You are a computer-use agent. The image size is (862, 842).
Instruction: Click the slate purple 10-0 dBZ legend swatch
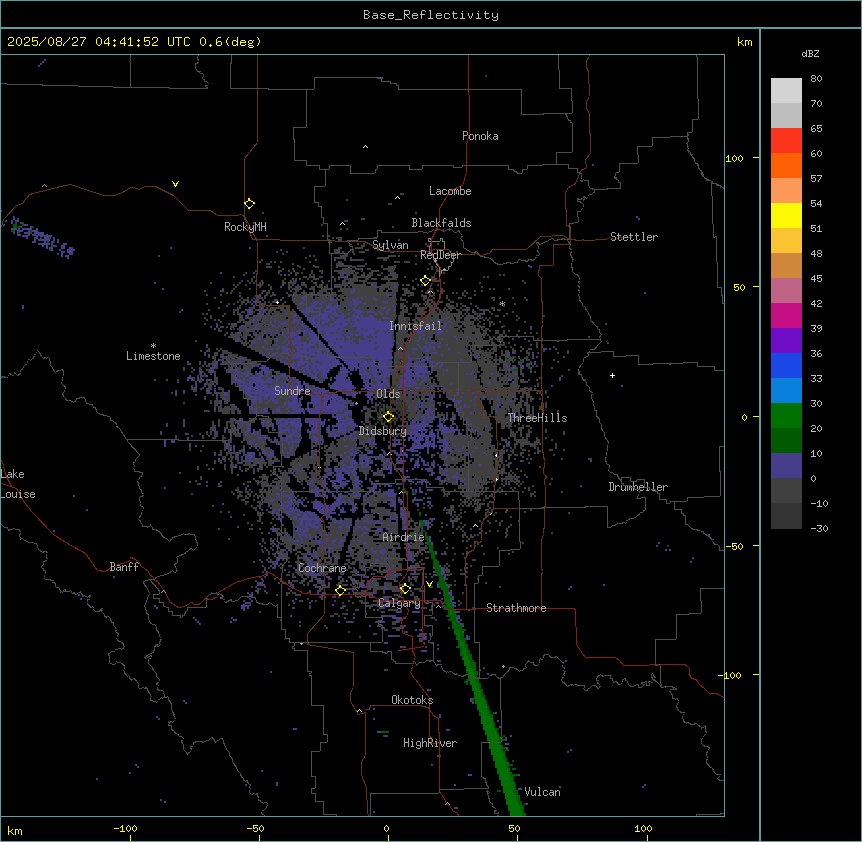(x=786, y=466)
